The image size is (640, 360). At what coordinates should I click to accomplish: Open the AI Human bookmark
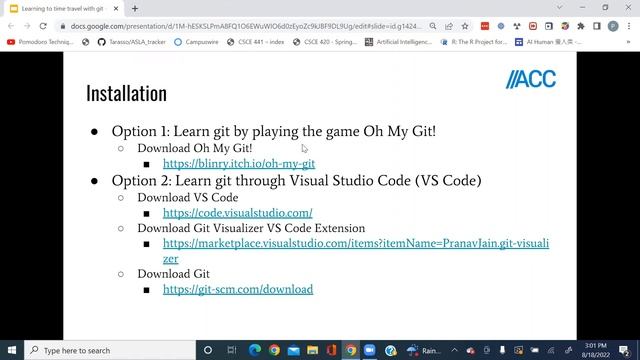549,42
